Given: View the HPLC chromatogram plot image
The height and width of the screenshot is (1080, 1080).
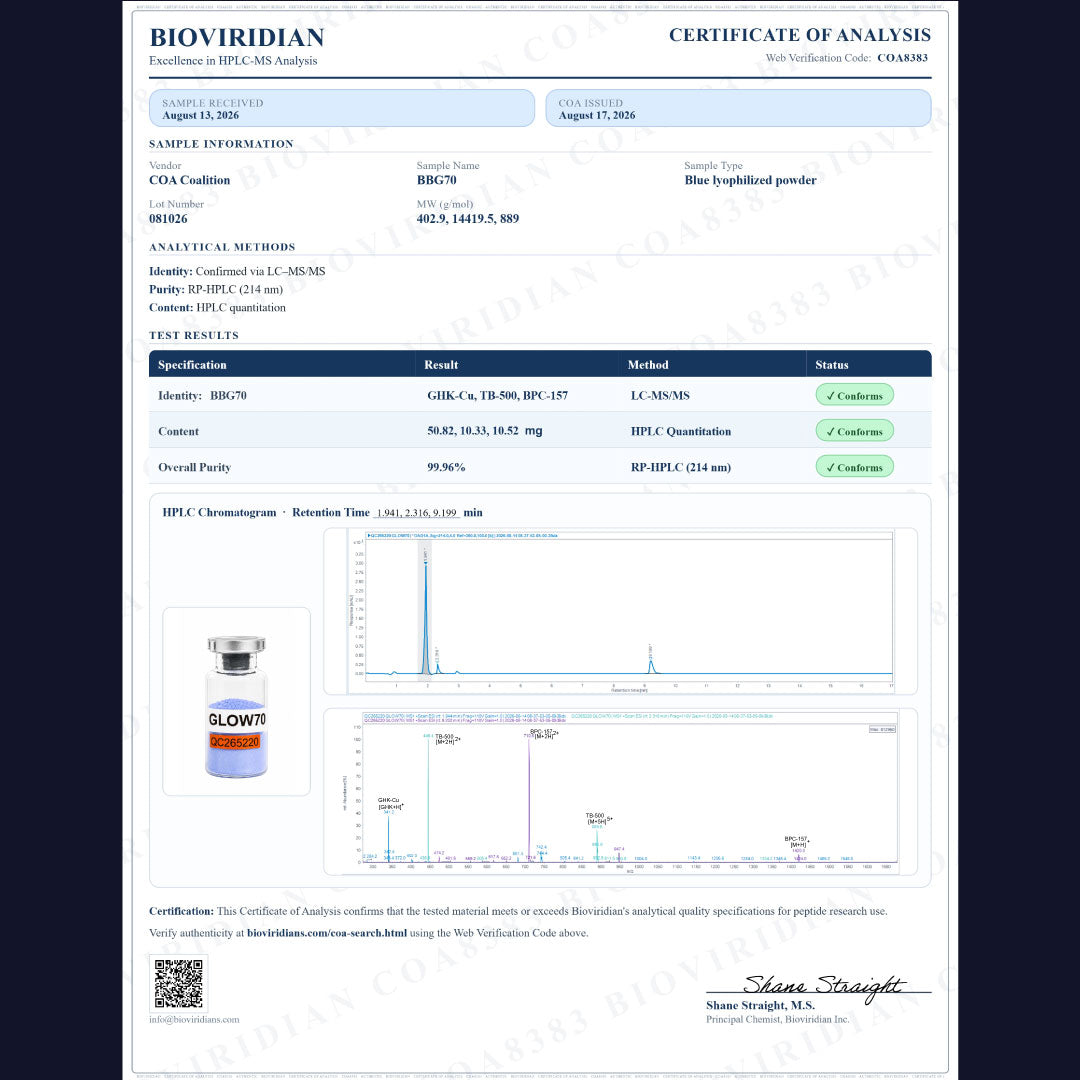Looking at the screenshot, I should pos(620,612).
